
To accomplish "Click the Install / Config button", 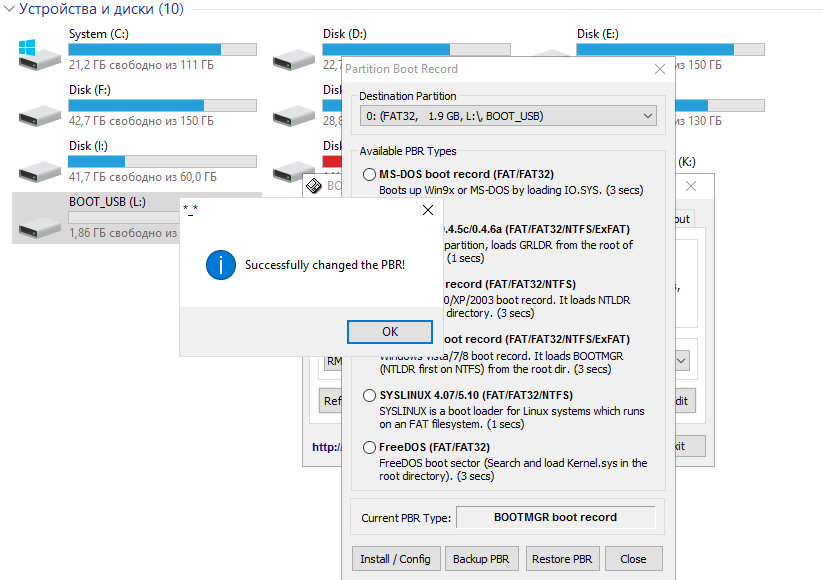I will pyautogui.click(x=395, y=559).
